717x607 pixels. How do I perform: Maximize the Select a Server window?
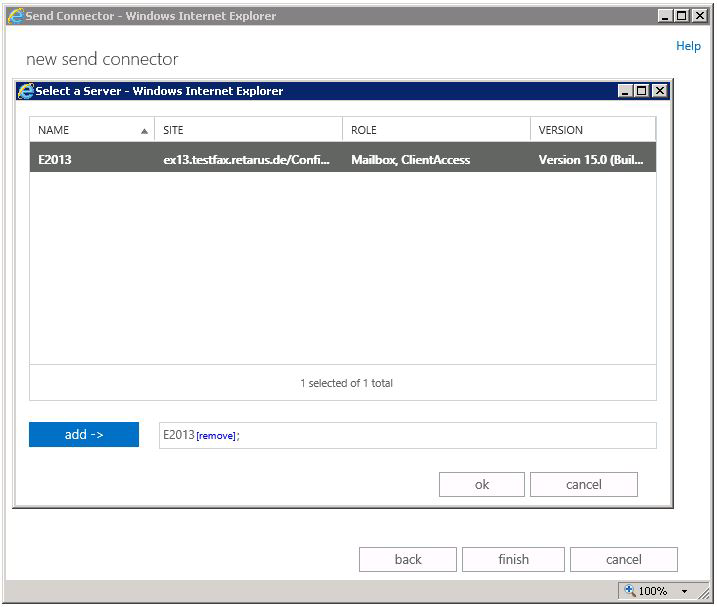click(x=642, y=91)
